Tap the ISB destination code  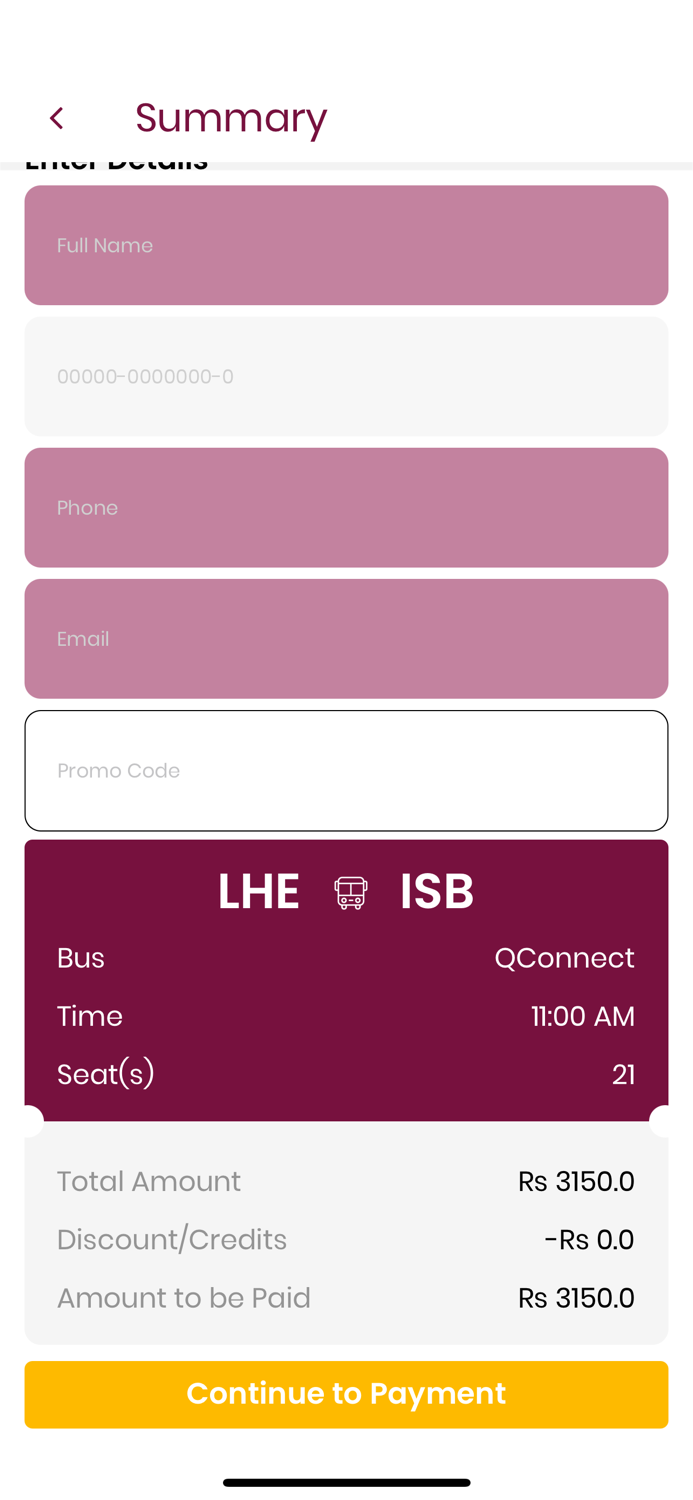tap(437, 890)
